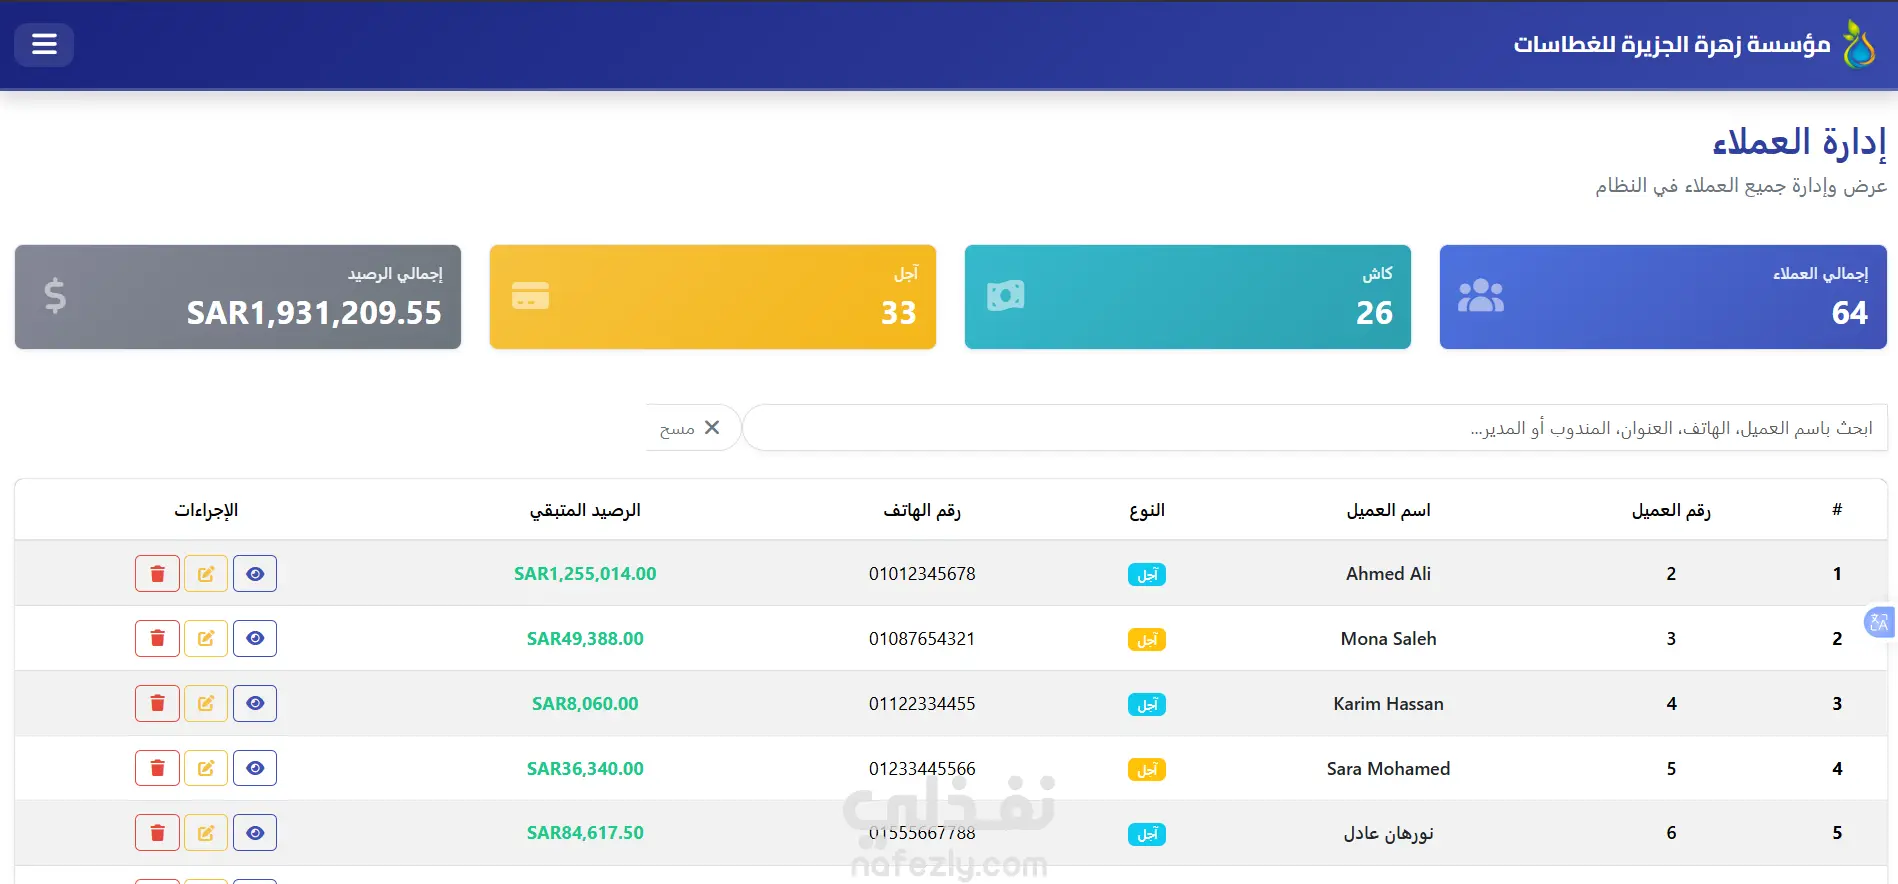This screenshot has width=1898, height=884.
Task: Click the company name مؤسسة زهرة الجزيرة للغطاسات
Action: 1672,45
